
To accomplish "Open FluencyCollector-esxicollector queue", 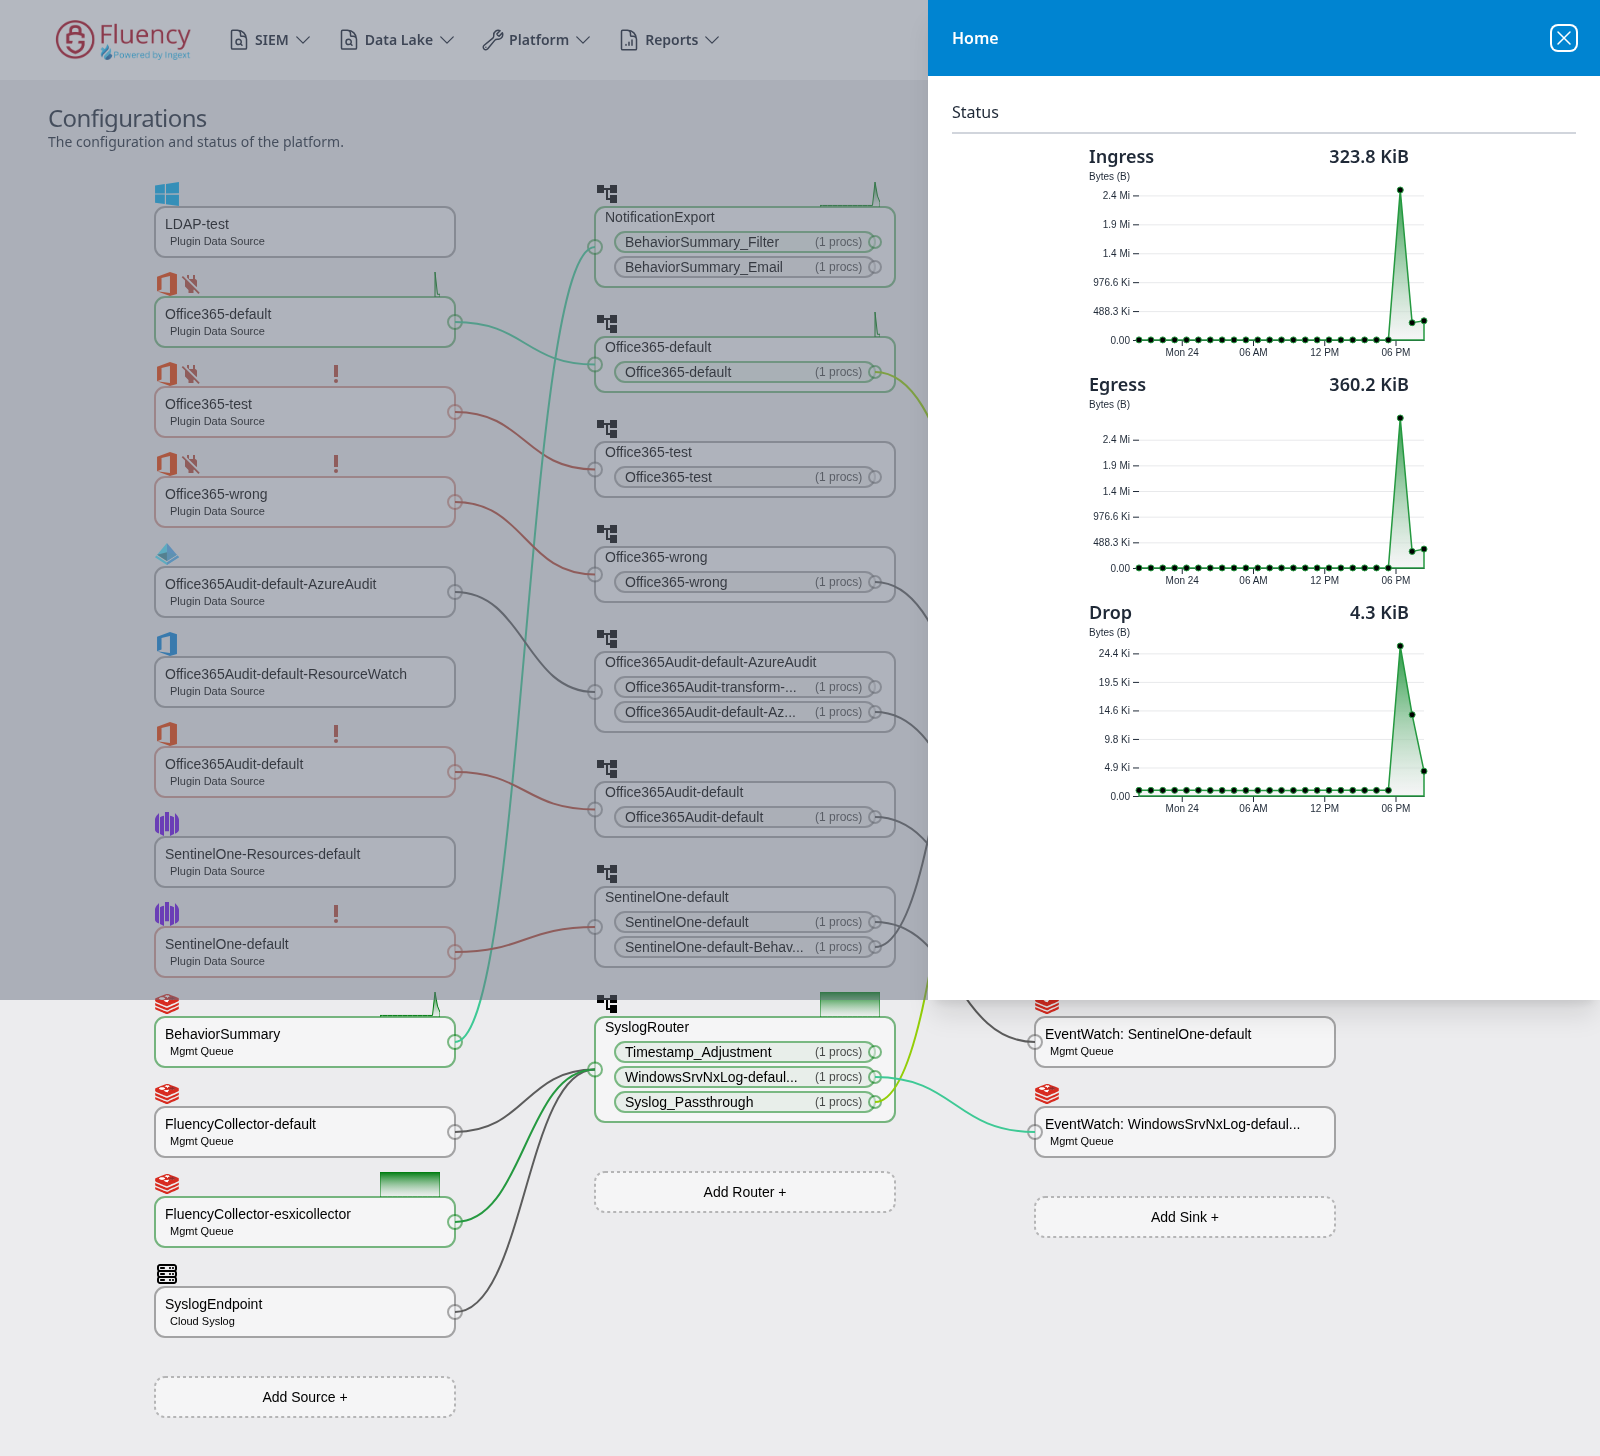I will point(305,1222).
